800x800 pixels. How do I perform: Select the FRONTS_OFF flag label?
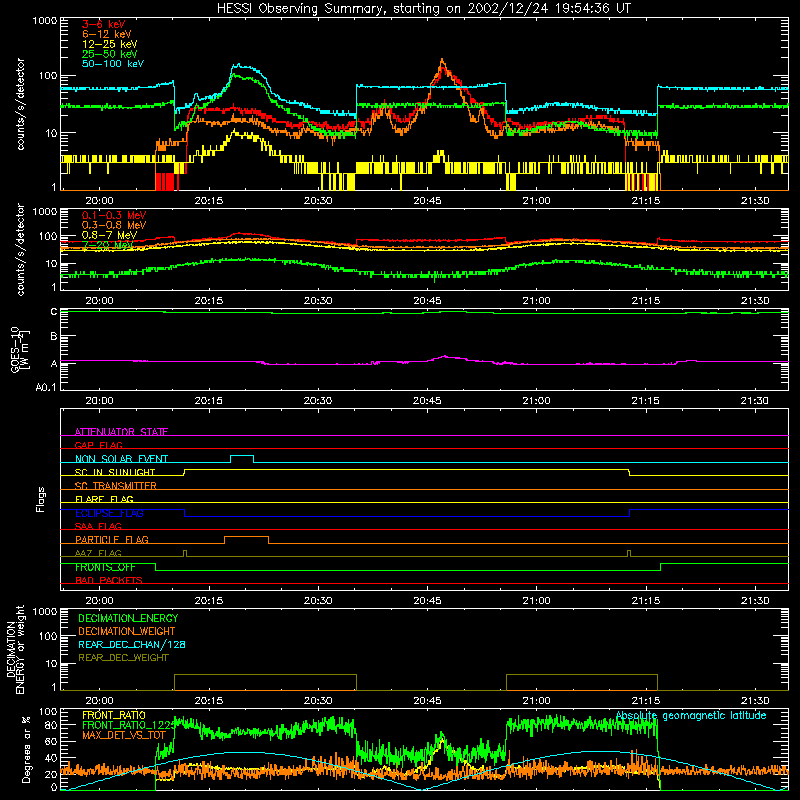click(105, 567)
